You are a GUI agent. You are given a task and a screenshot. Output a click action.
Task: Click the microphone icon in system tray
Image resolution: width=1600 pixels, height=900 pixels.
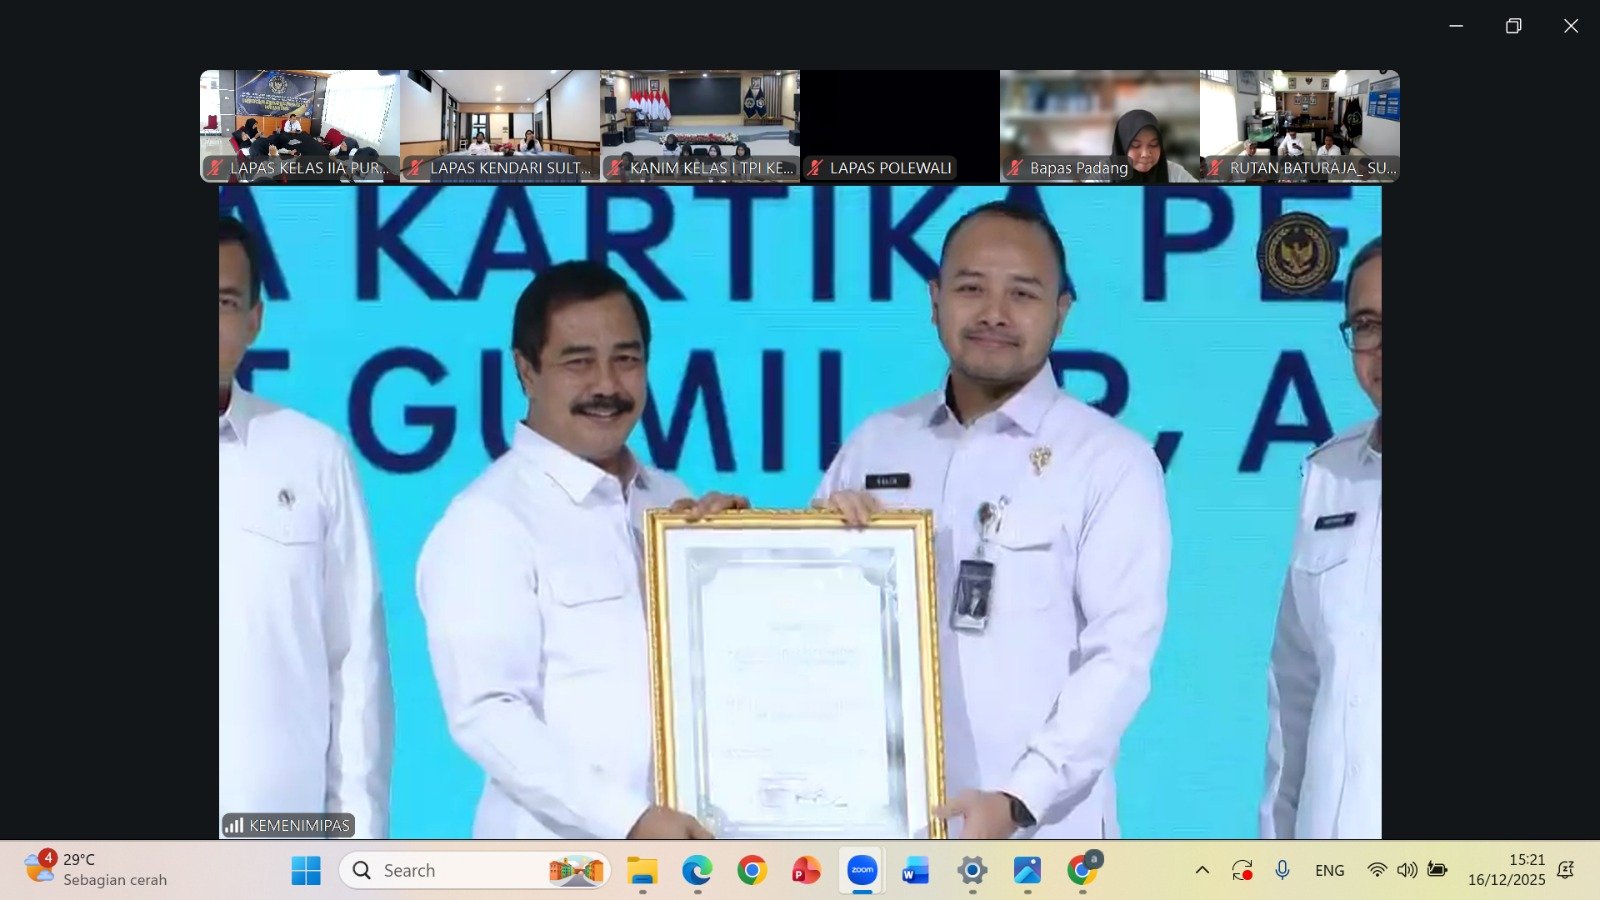click(1282, 870)
